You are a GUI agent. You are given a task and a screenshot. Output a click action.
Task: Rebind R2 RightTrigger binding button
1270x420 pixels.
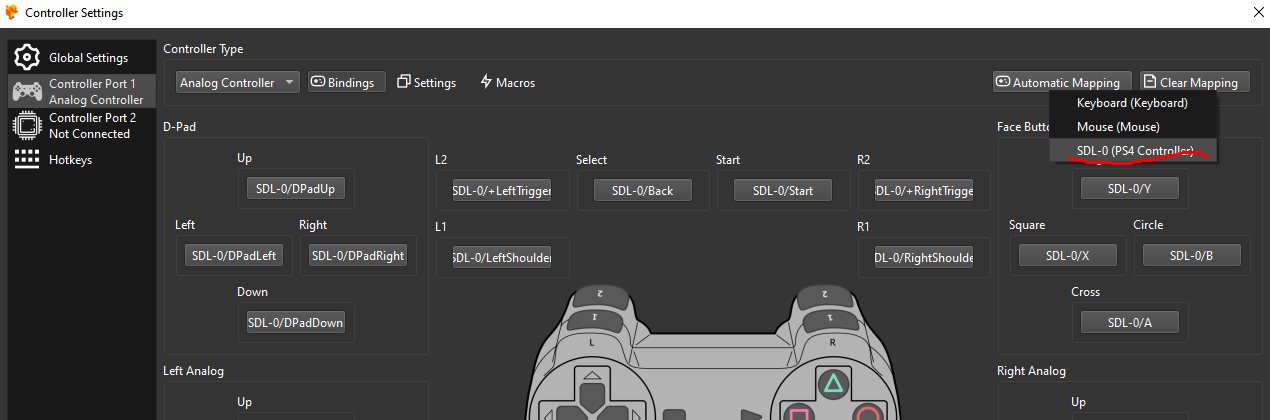924,190
